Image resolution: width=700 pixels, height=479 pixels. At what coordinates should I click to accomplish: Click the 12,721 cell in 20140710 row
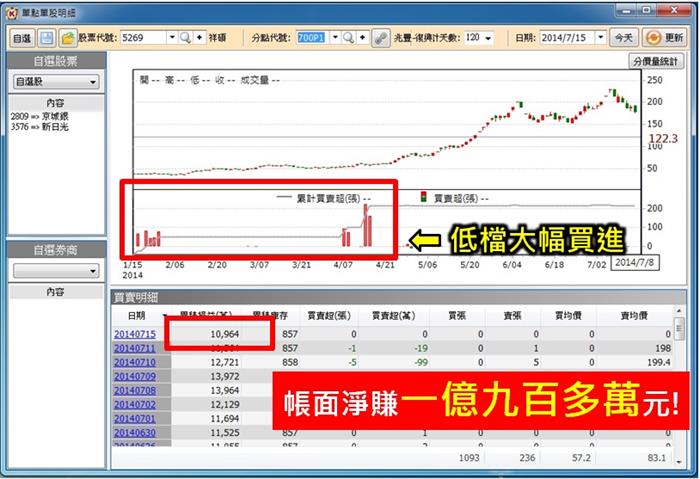pos(225,362)
